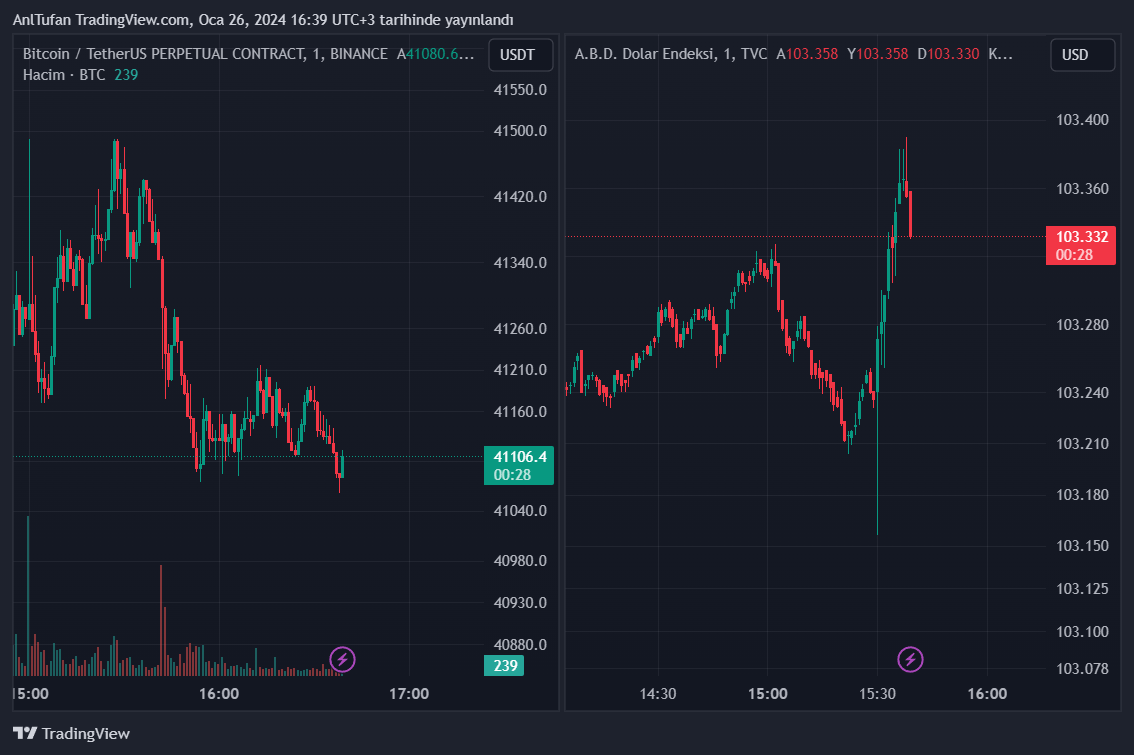
Task: Click the 17:00 time axis label
Action: point(408,693)
